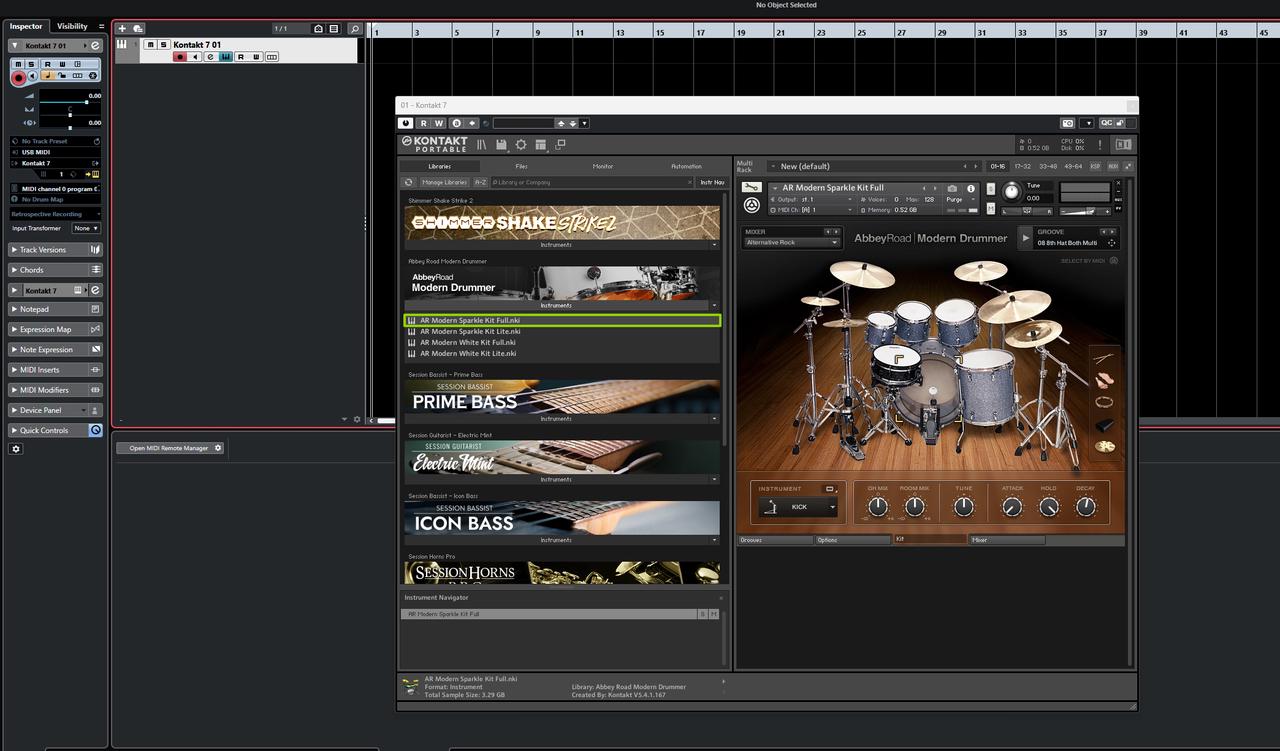Click Open MIDI Remote Manager button
The height and width of the screenshot is (751, 1280).
click(x=169, y=448)
